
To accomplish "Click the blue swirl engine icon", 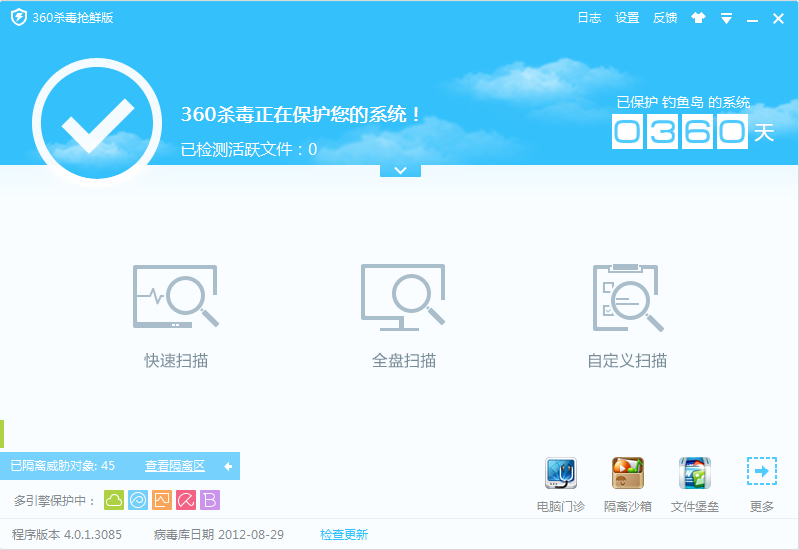I will click(x=138, y=500).
